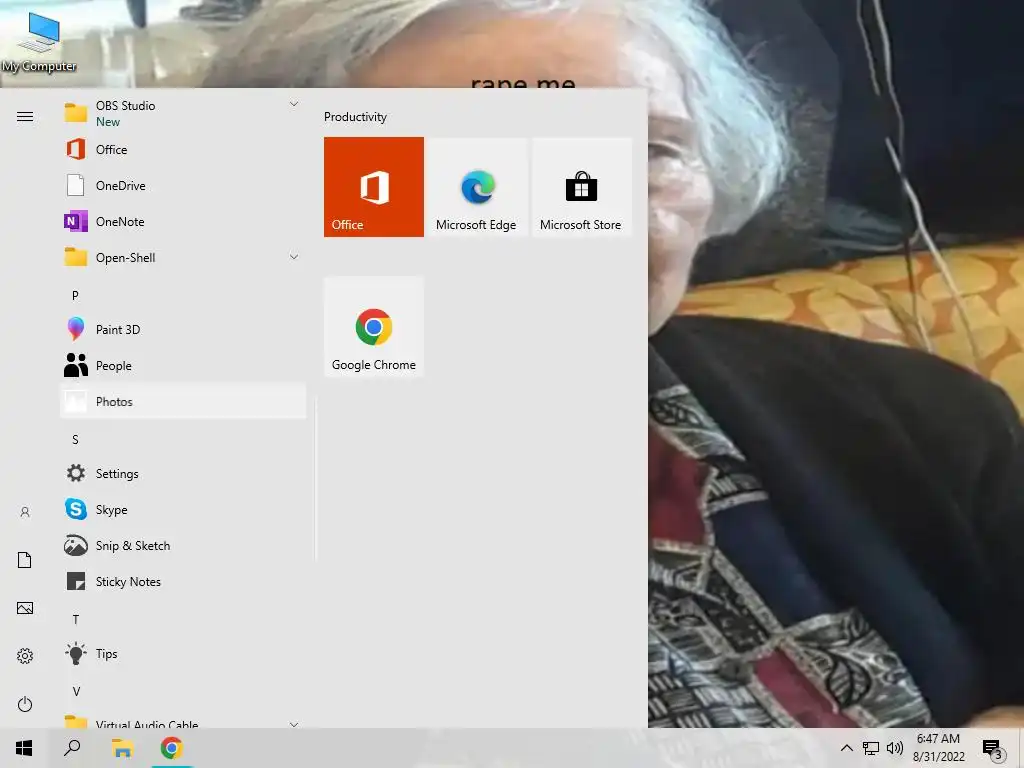1024x768 pixels.
Task: Open the Photos app
Action: [183, 402]
